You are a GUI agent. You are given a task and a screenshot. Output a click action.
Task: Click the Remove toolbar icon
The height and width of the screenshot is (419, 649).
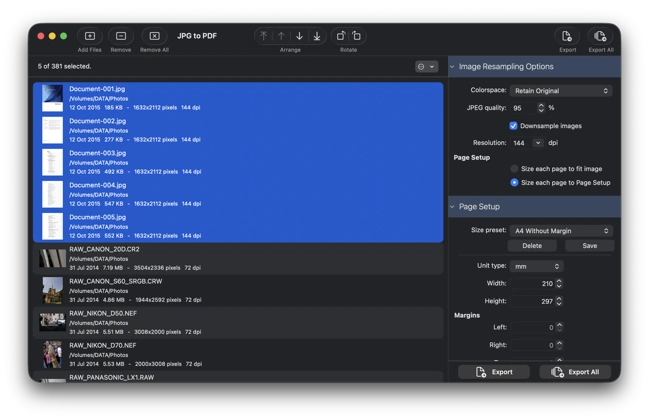121,36
